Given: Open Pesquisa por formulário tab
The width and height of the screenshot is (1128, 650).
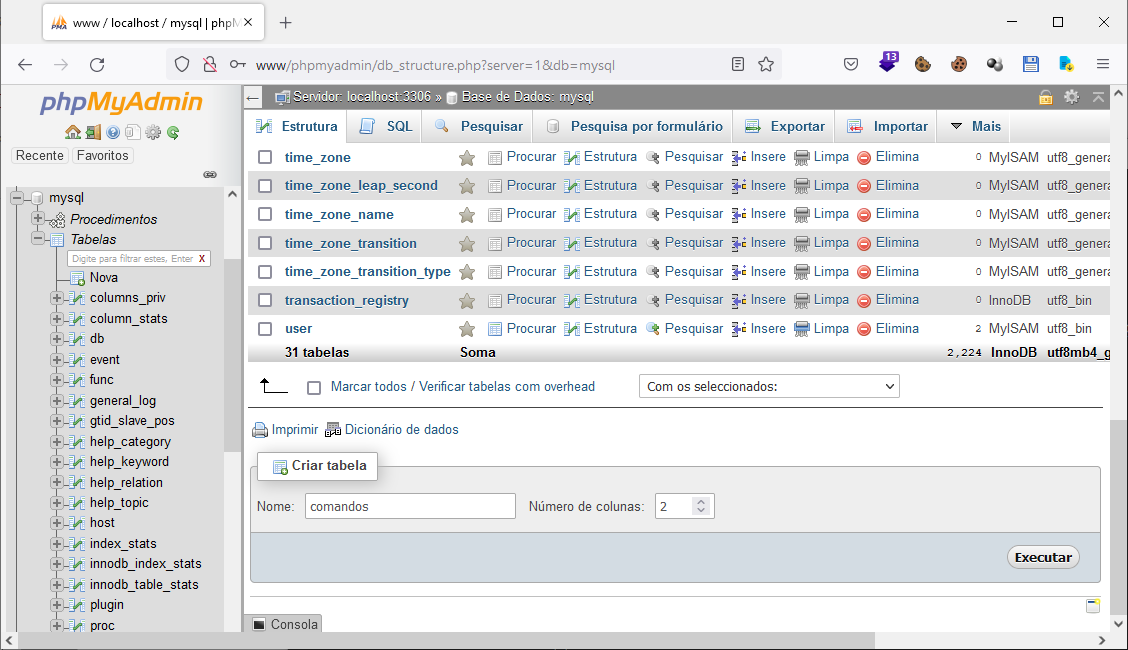Looking at the screenshot, I should coord(634,127).
